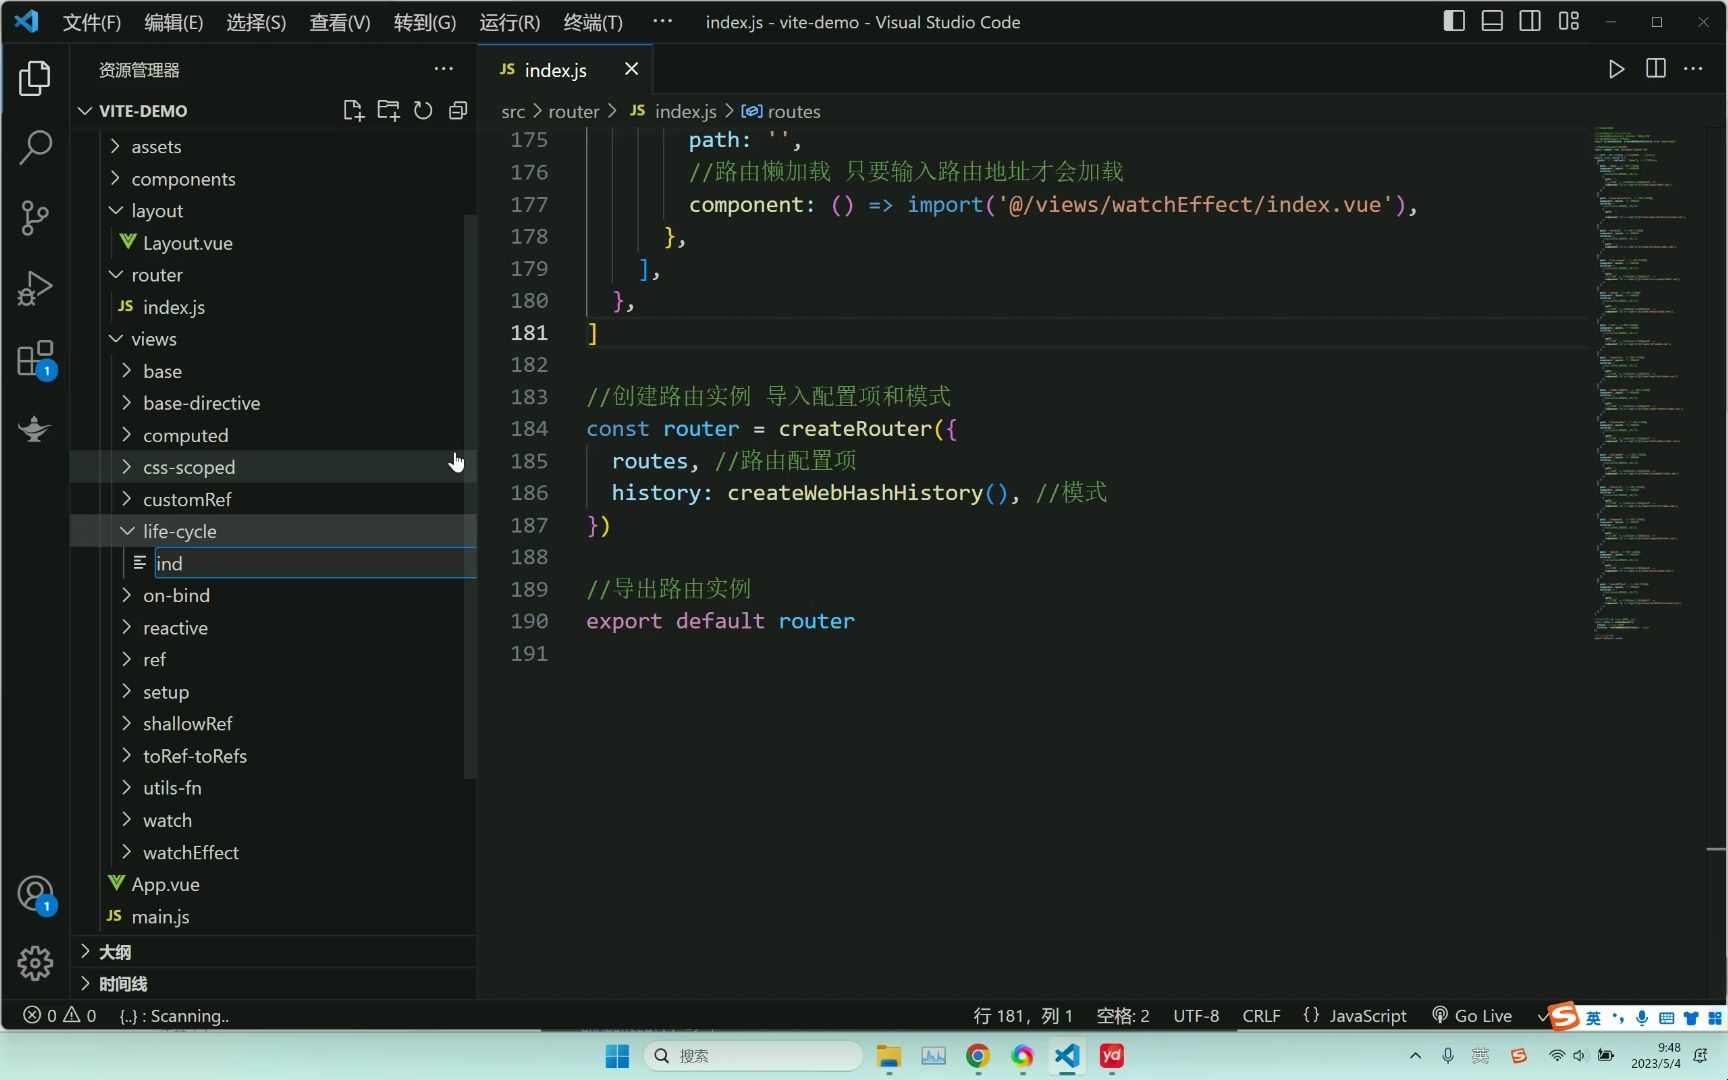The height and width of the screenshot is (1080, 1728).
Task: Open the Run and Debug view
Action: tap(35, 288)
